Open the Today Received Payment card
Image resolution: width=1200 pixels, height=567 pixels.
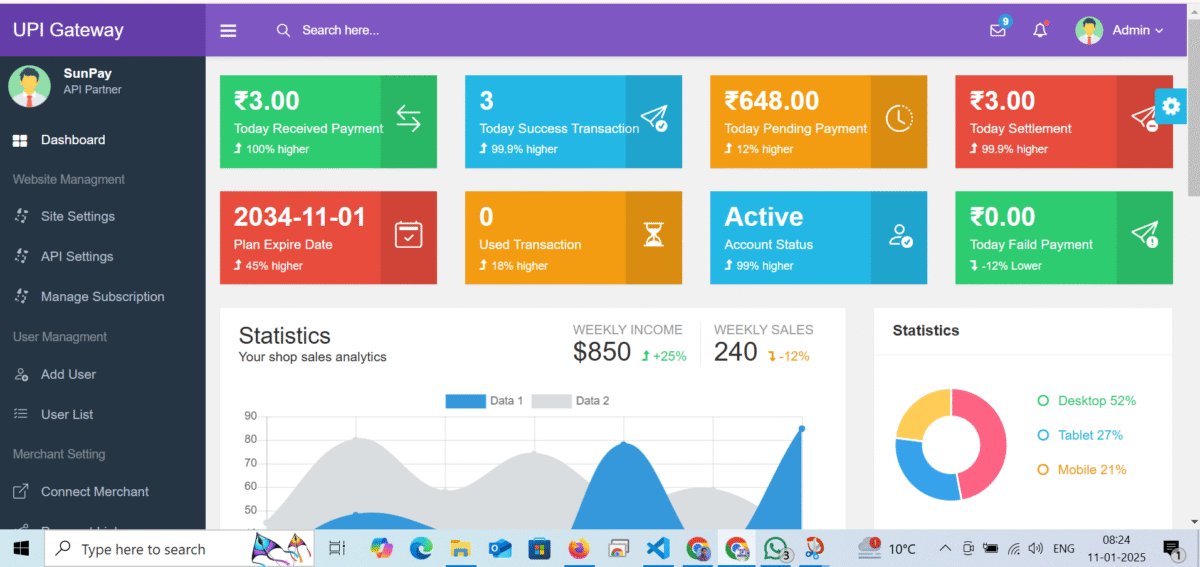[x=328, y=121]
